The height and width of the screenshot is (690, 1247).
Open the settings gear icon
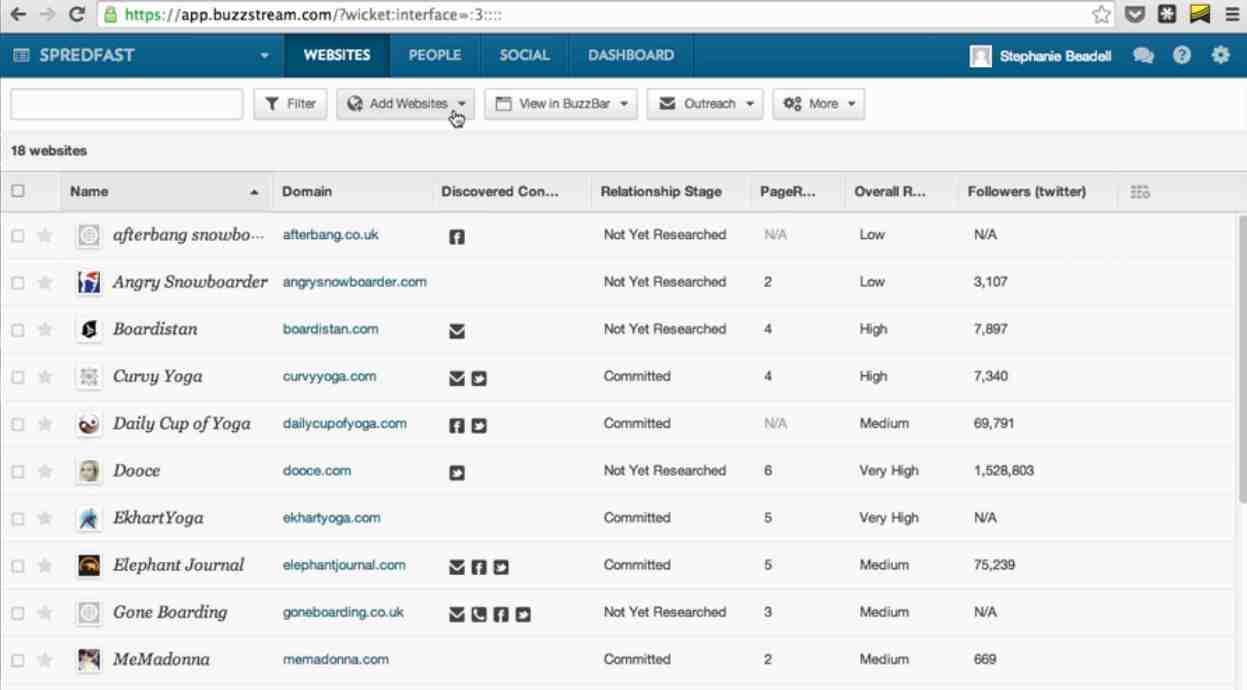coord(1220,56)
